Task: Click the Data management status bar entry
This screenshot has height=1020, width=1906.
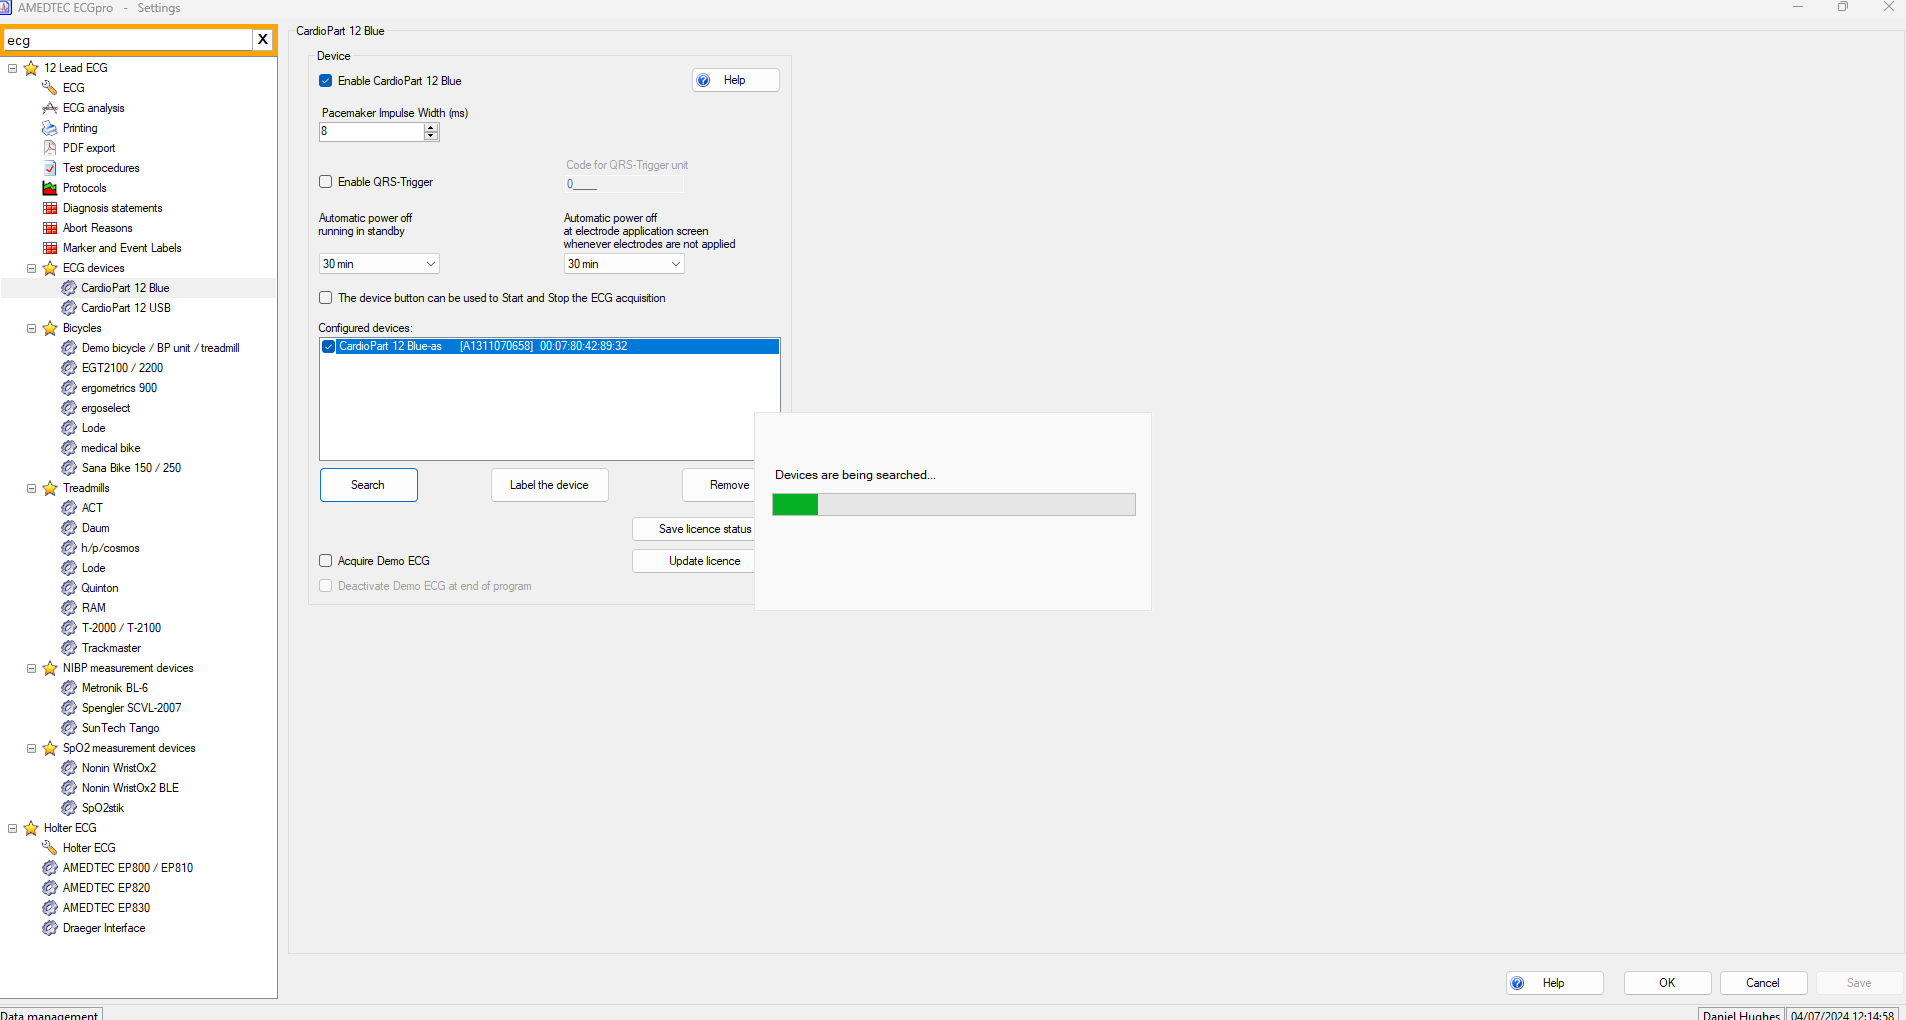Action: 50,1014
